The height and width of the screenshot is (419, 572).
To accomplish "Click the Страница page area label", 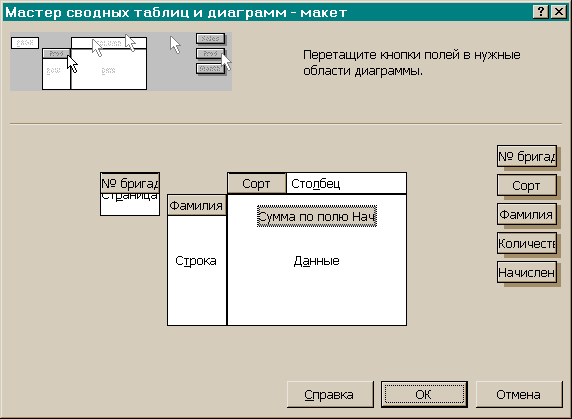I will click(x=130, y=197).
